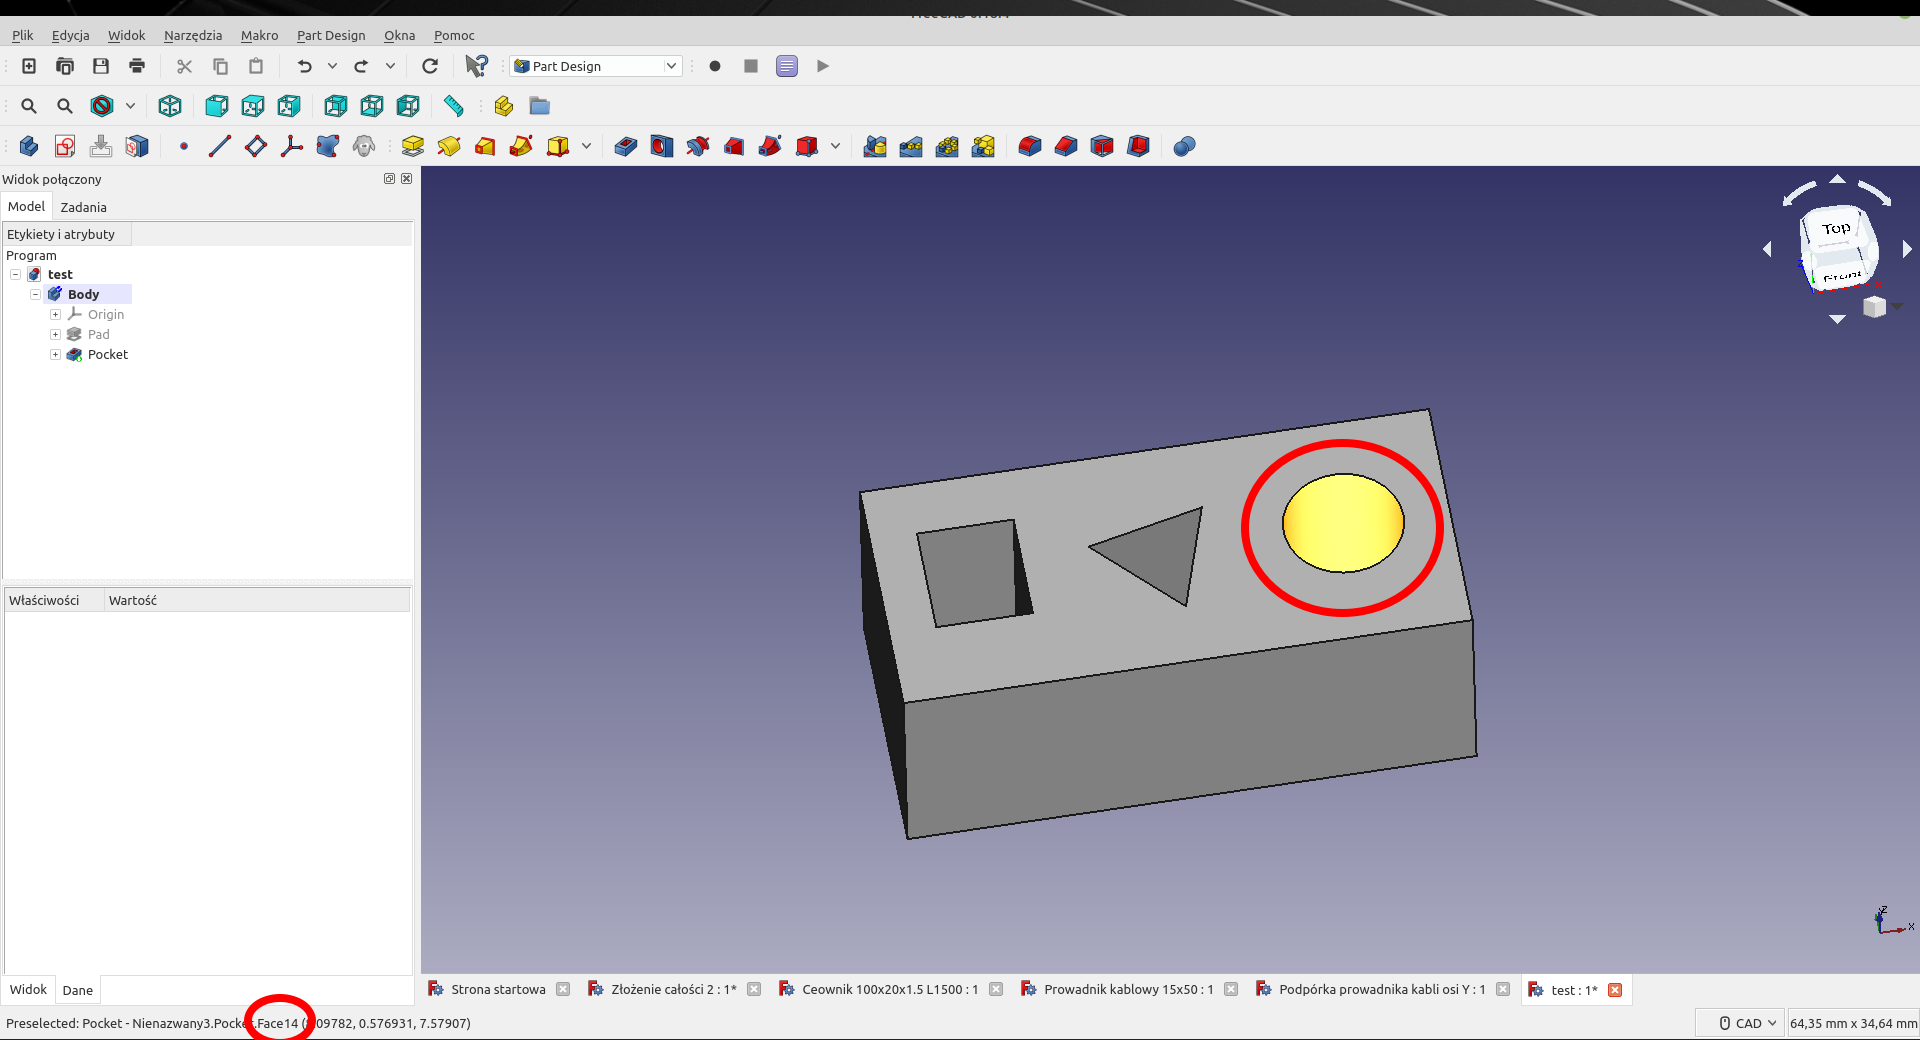Open the Widok menu
Screen dimensions: 1920x1040
click(x=126, y=35)
